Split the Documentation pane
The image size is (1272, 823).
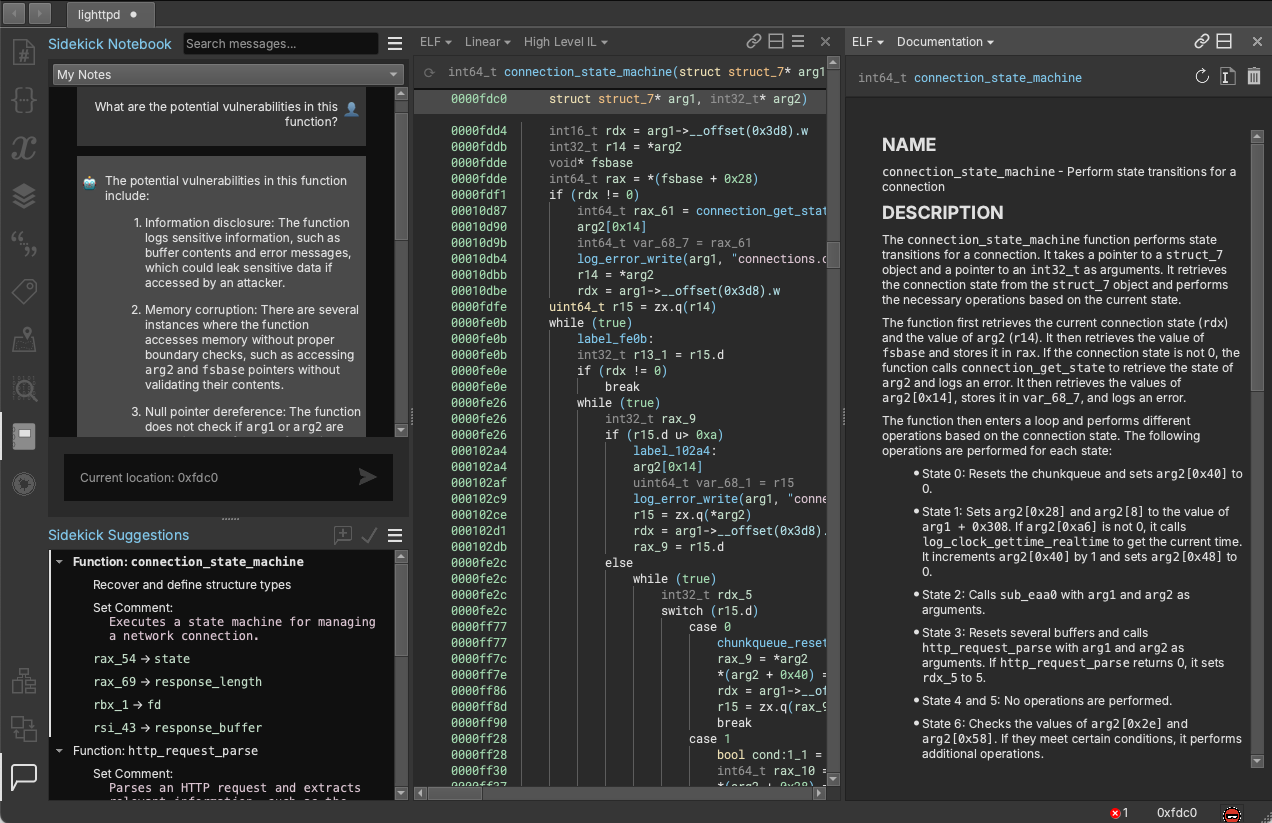[x=1224, y=42]
